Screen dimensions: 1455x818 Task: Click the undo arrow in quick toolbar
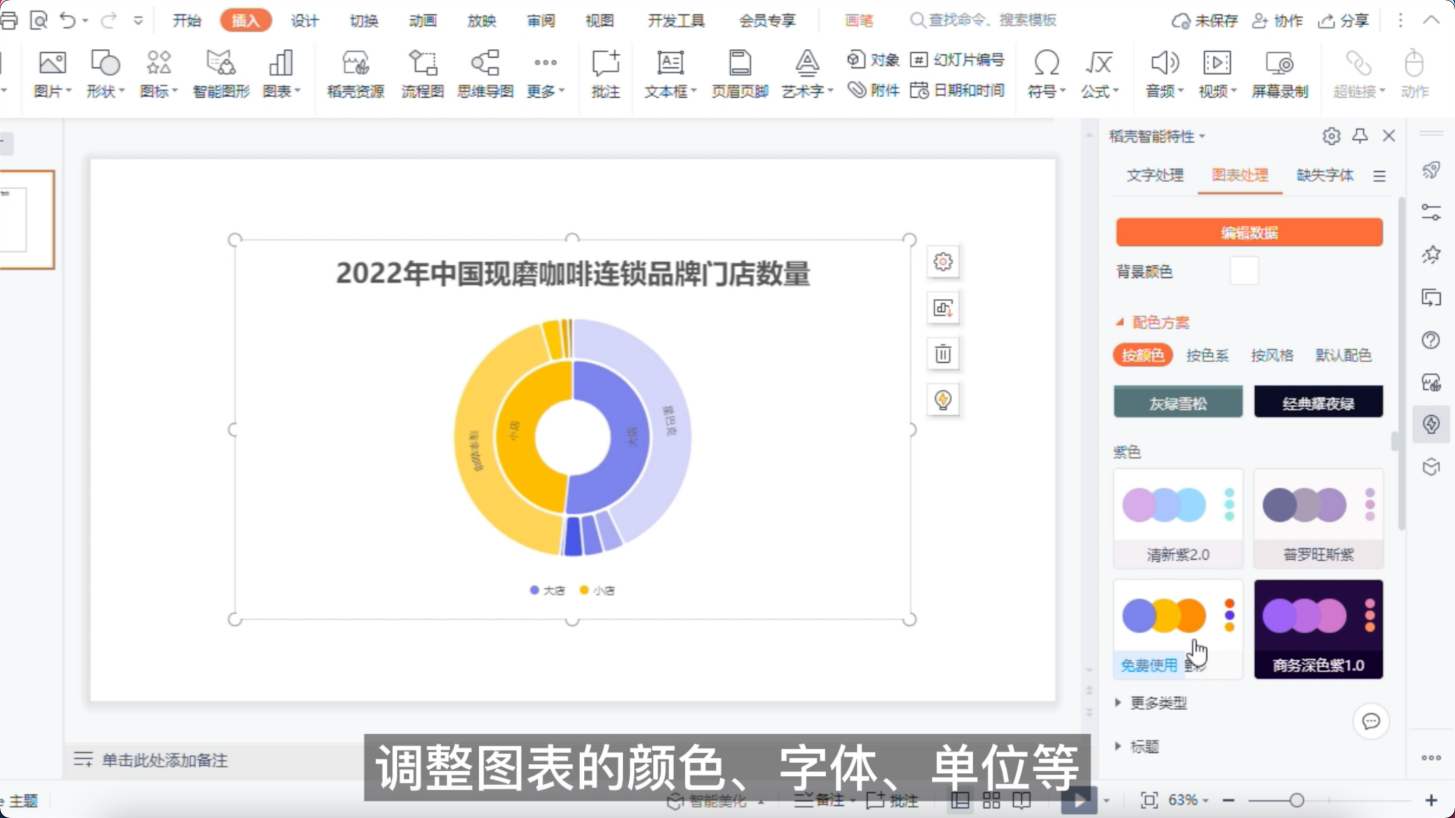[68, 20]
